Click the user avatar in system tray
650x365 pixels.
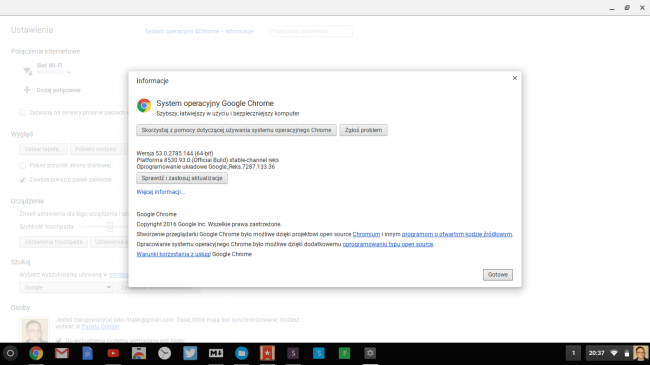tap(640, 353)
